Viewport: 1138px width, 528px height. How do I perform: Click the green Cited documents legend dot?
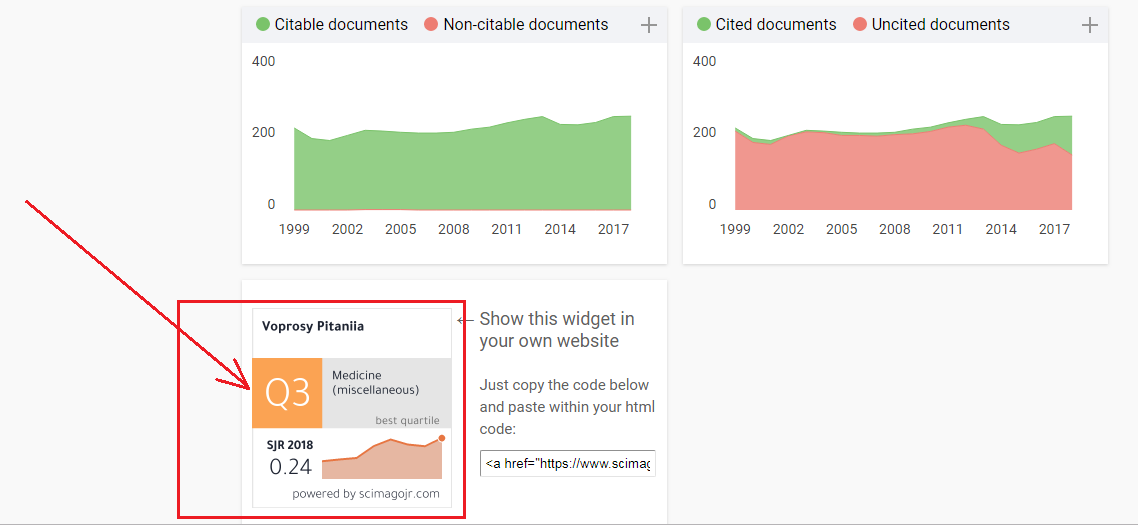703,25
